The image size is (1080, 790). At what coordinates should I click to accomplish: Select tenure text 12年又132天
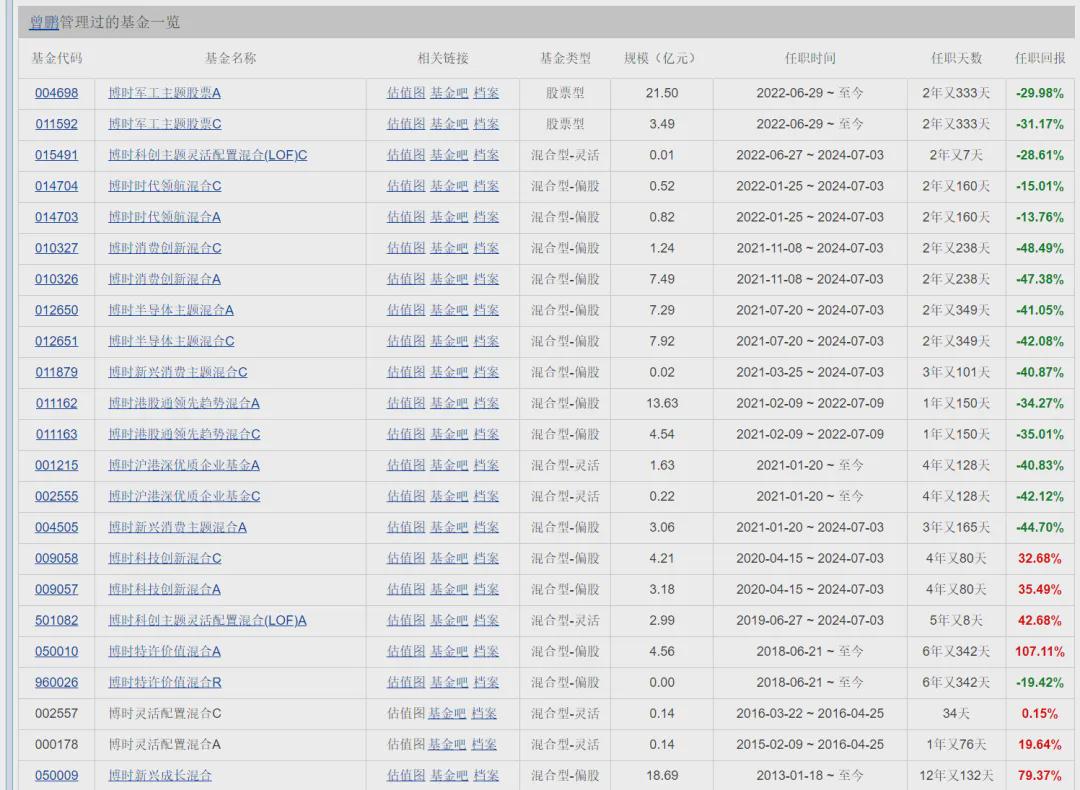956,775
